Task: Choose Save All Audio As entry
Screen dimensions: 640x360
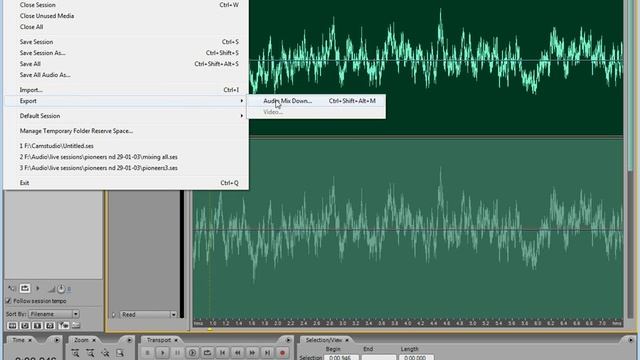Action: [126, 75]
